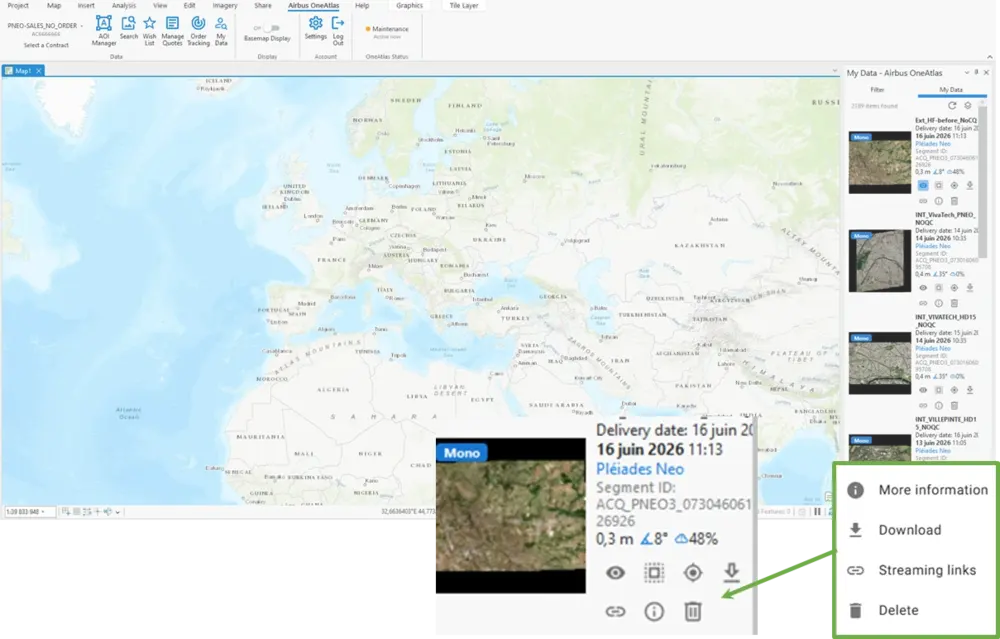
Task: Delete Ext_HF-before_NoCQ via side panel trash icon
Action: coord(954,201)
